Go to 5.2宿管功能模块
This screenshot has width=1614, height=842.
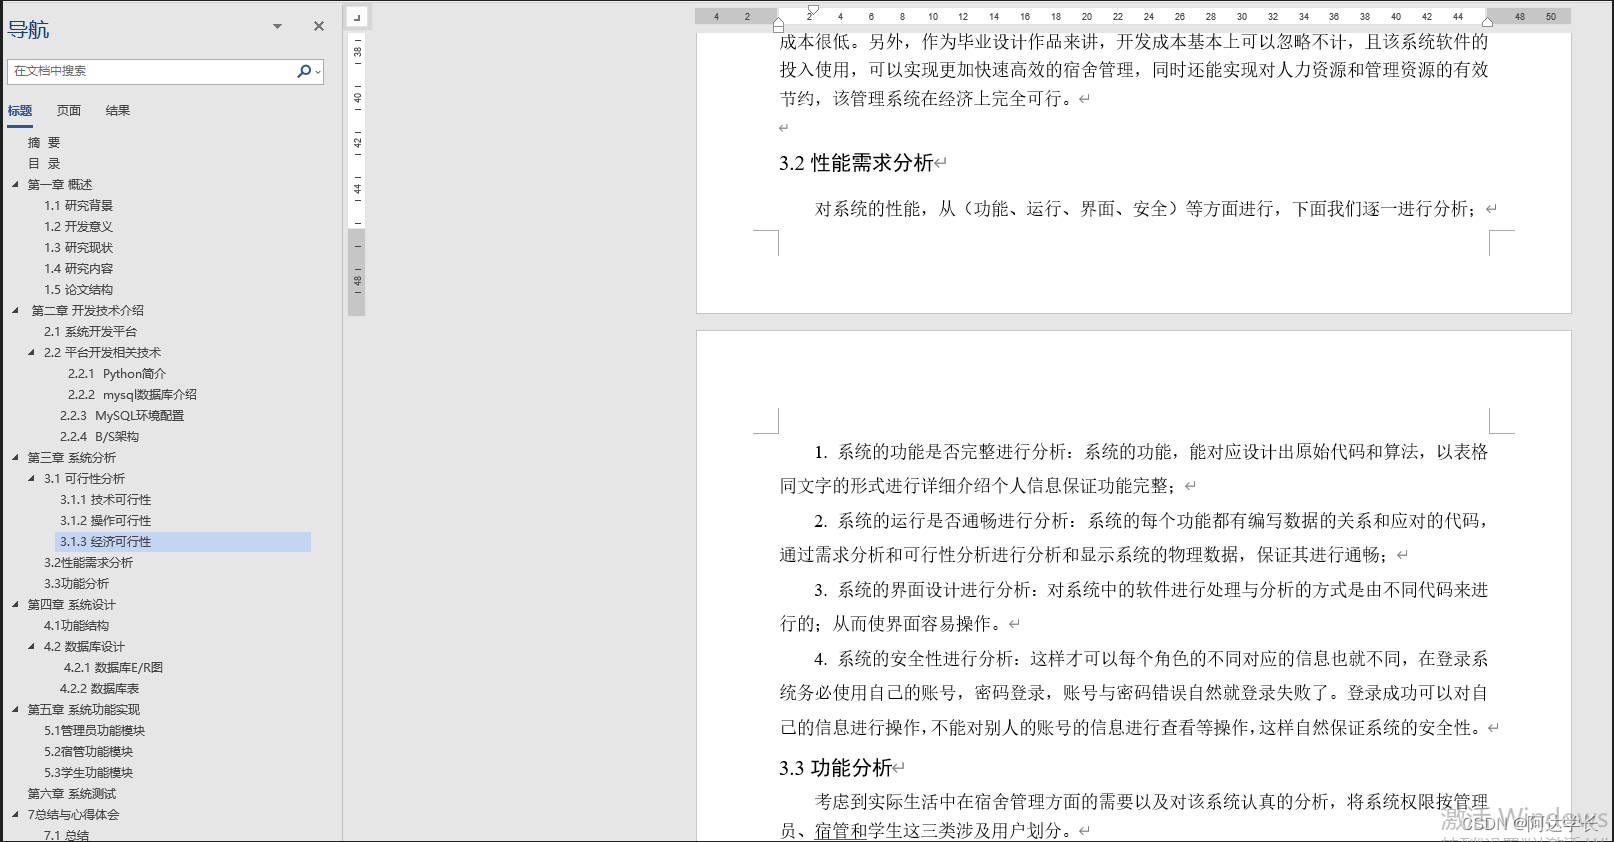pyautogui.click(x=88, y=751)
